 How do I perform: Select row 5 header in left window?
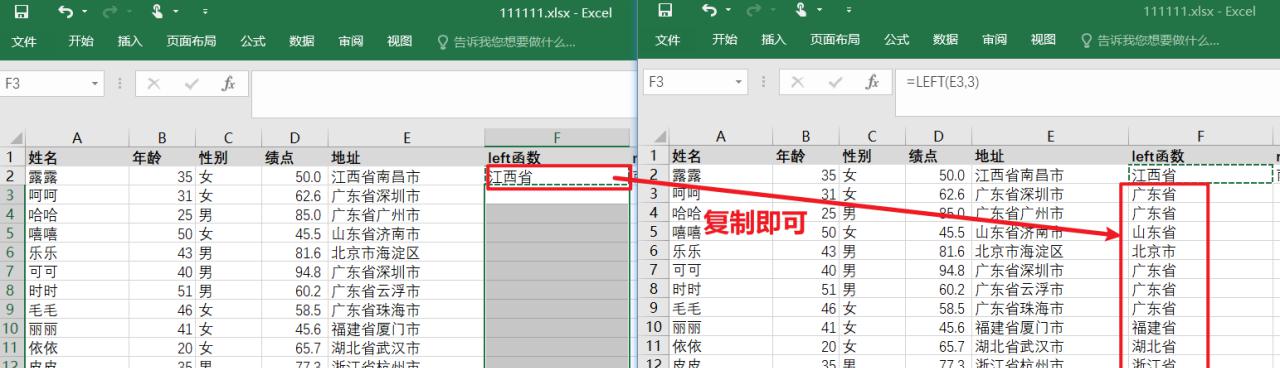[x=12, y=233]
